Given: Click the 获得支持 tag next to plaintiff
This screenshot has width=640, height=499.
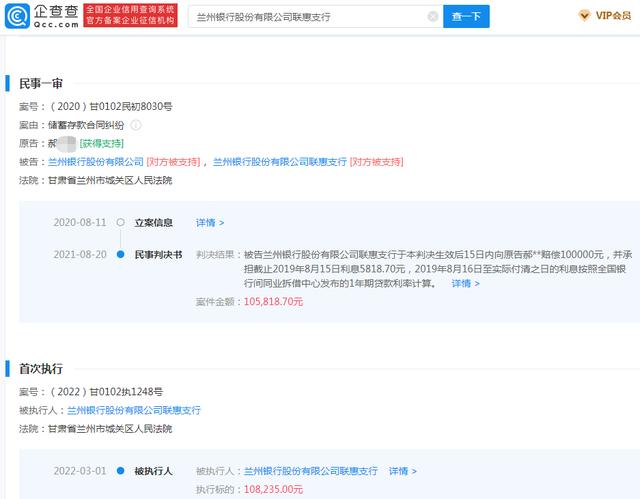Looking at the screenshot, I should click(102, 144).
